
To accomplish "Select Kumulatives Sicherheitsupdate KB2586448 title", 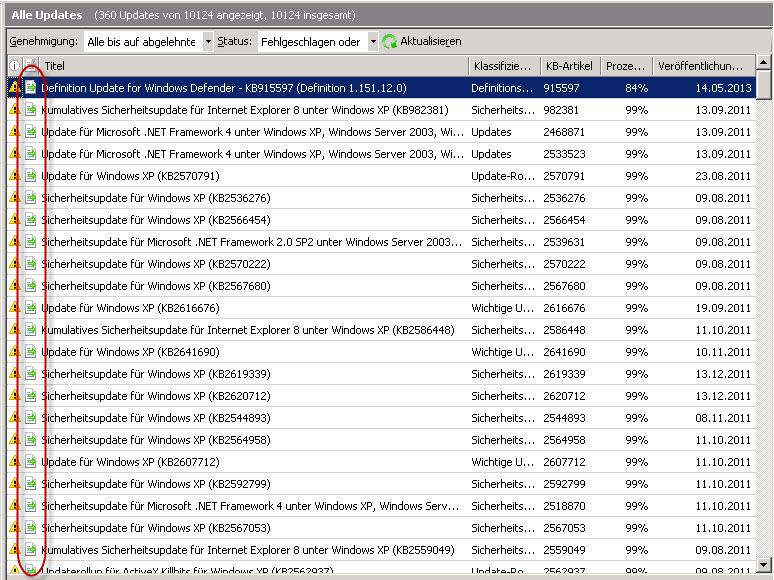I will click(248, 330).
